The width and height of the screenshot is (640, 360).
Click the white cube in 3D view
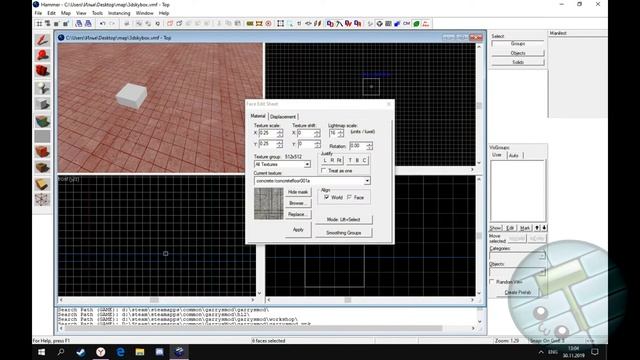pos(131,96)
